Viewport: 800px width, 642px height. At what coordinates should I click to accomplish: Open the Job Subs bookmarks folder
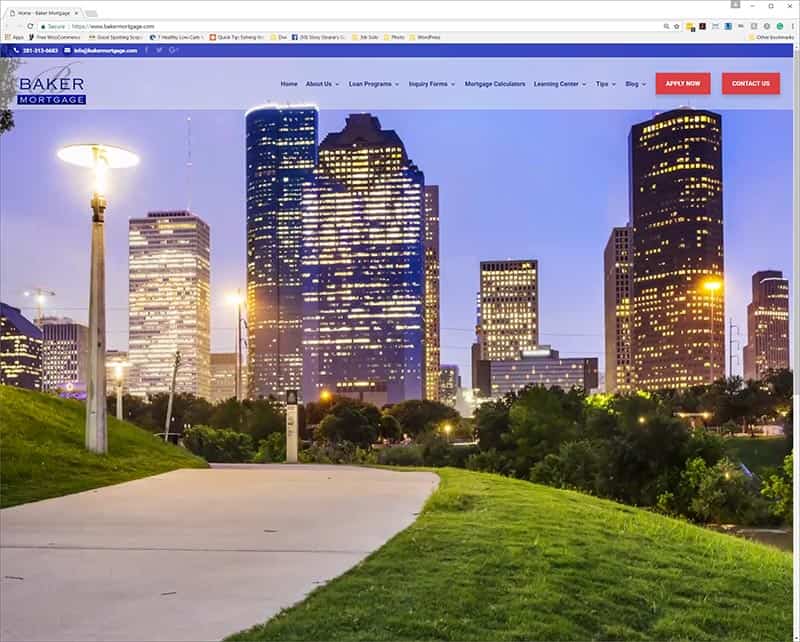[365, 37]
